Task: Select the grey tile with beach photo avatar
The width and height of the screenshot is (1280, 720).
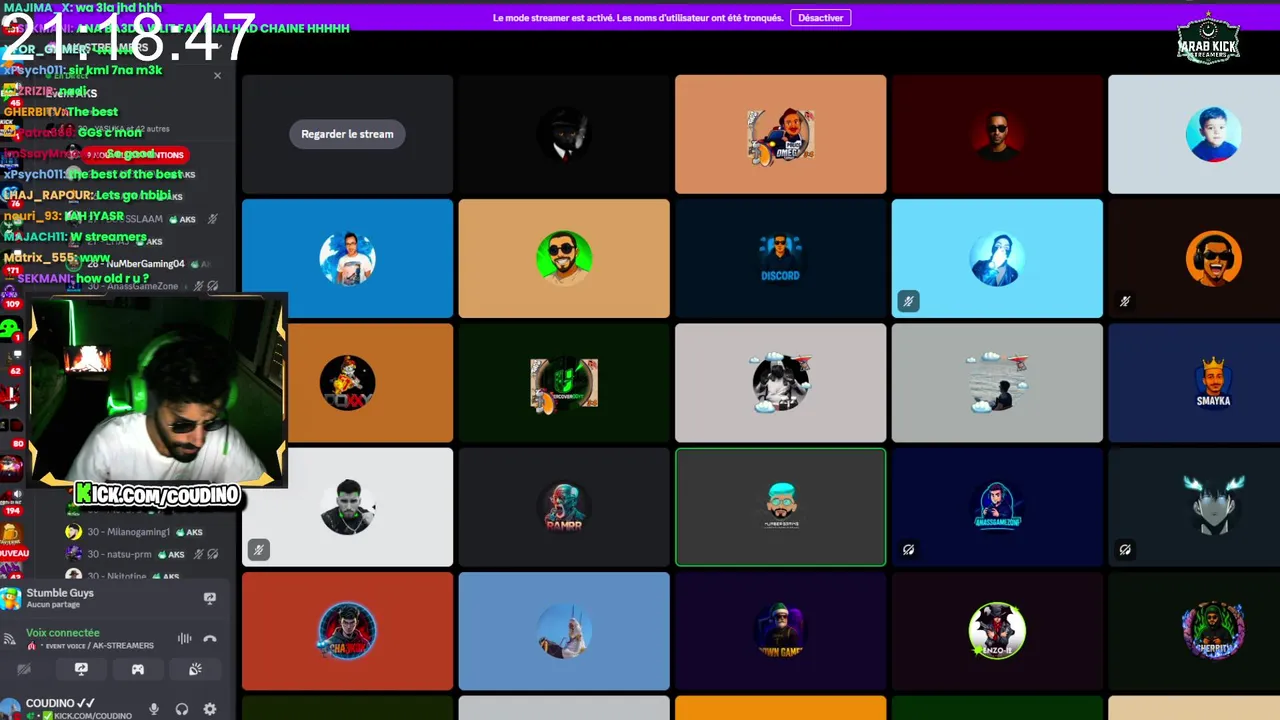Action: (997, 382)
